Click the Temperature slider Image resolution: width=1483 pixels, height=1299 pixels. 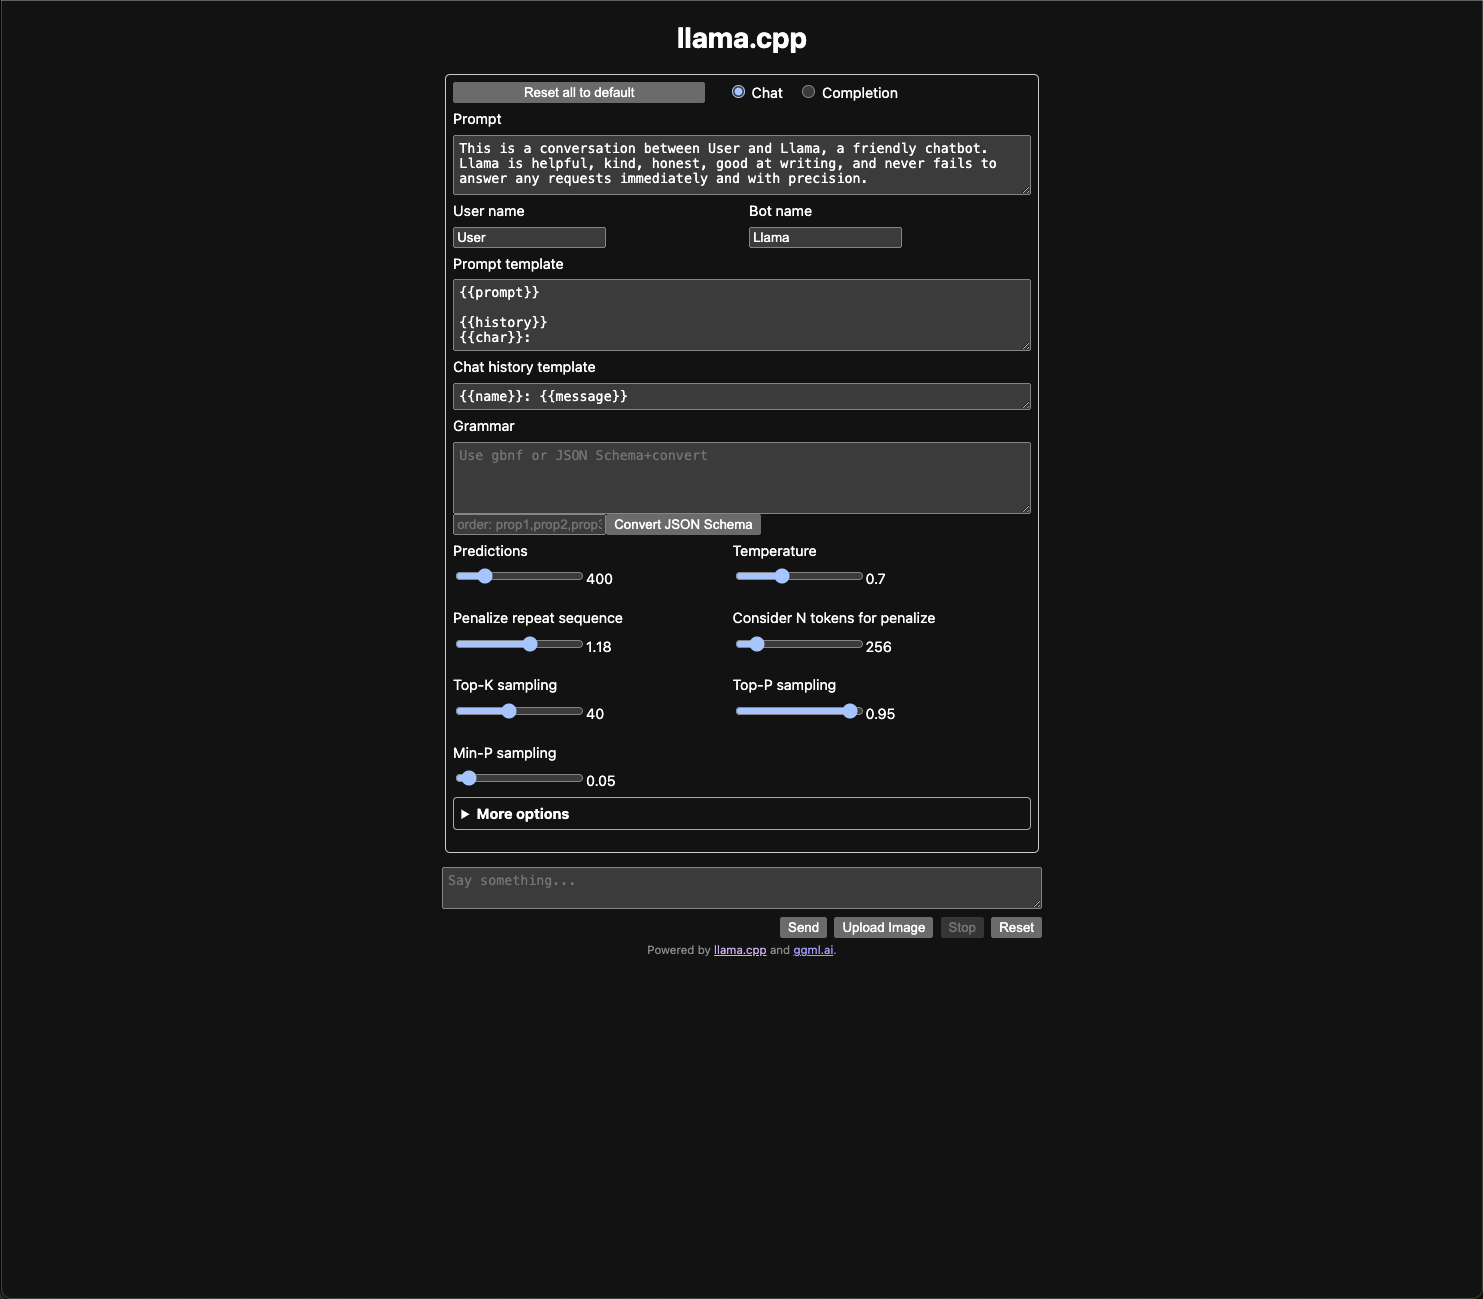tap(798, 577)
